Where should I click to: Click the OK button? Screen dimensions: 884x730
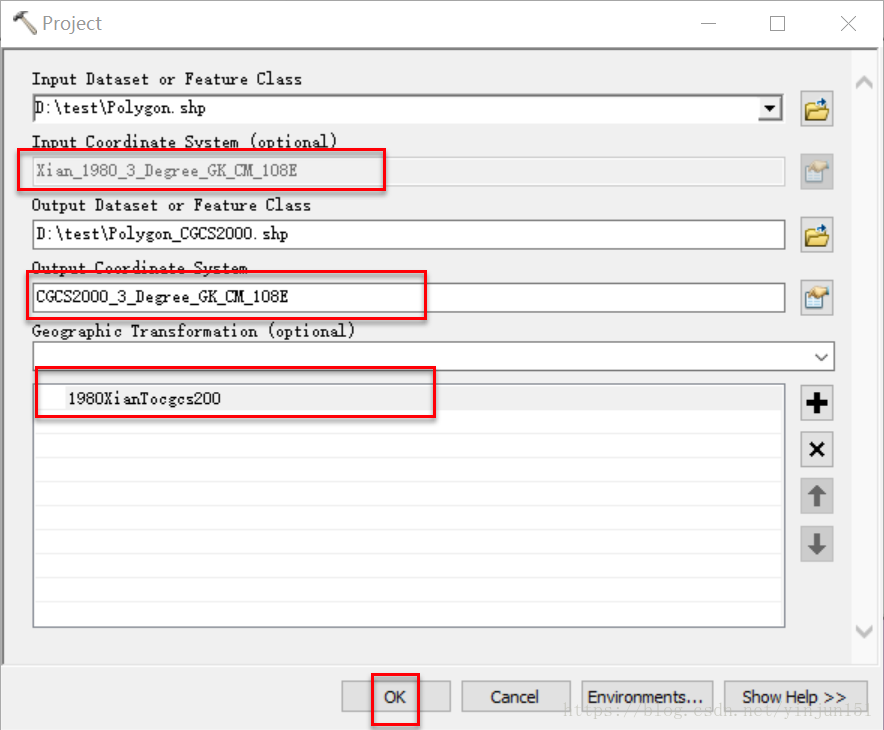395,697
